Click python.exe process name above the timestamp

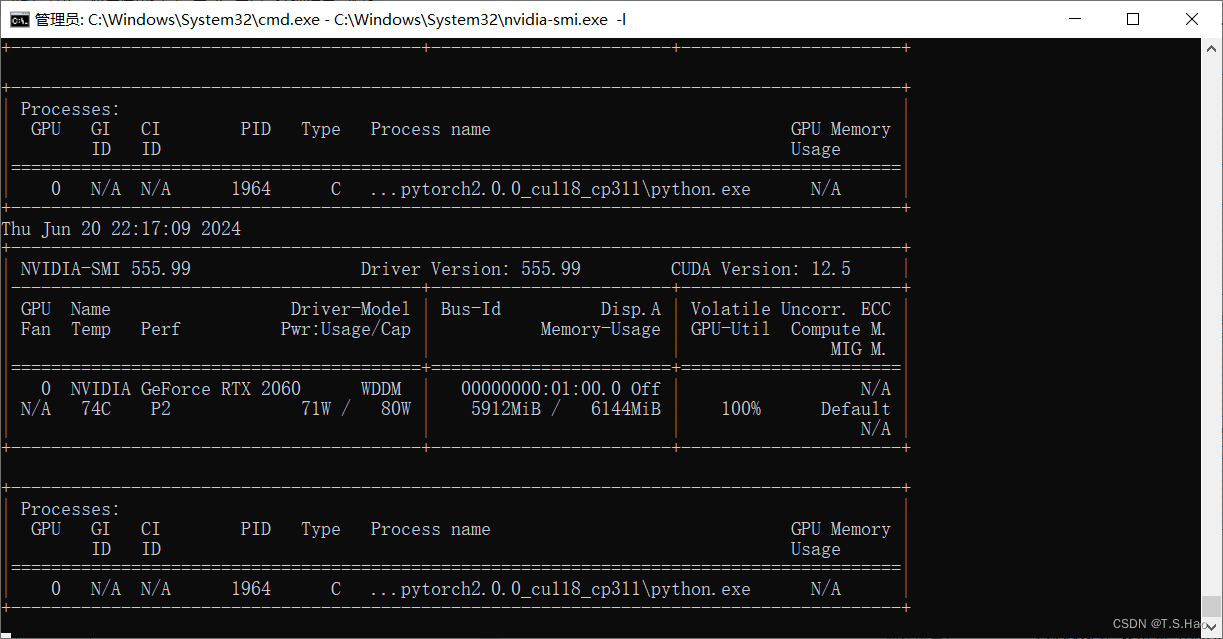561,189
